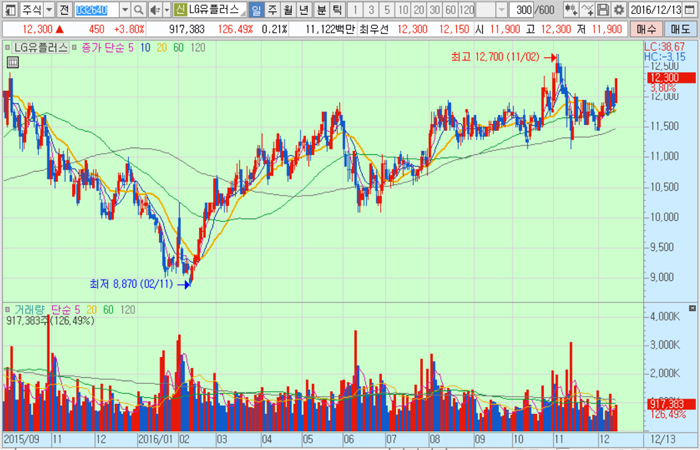
Task: Switch chart to monthly (월) period
Action: pyautogui.click(x=289, y=9)
